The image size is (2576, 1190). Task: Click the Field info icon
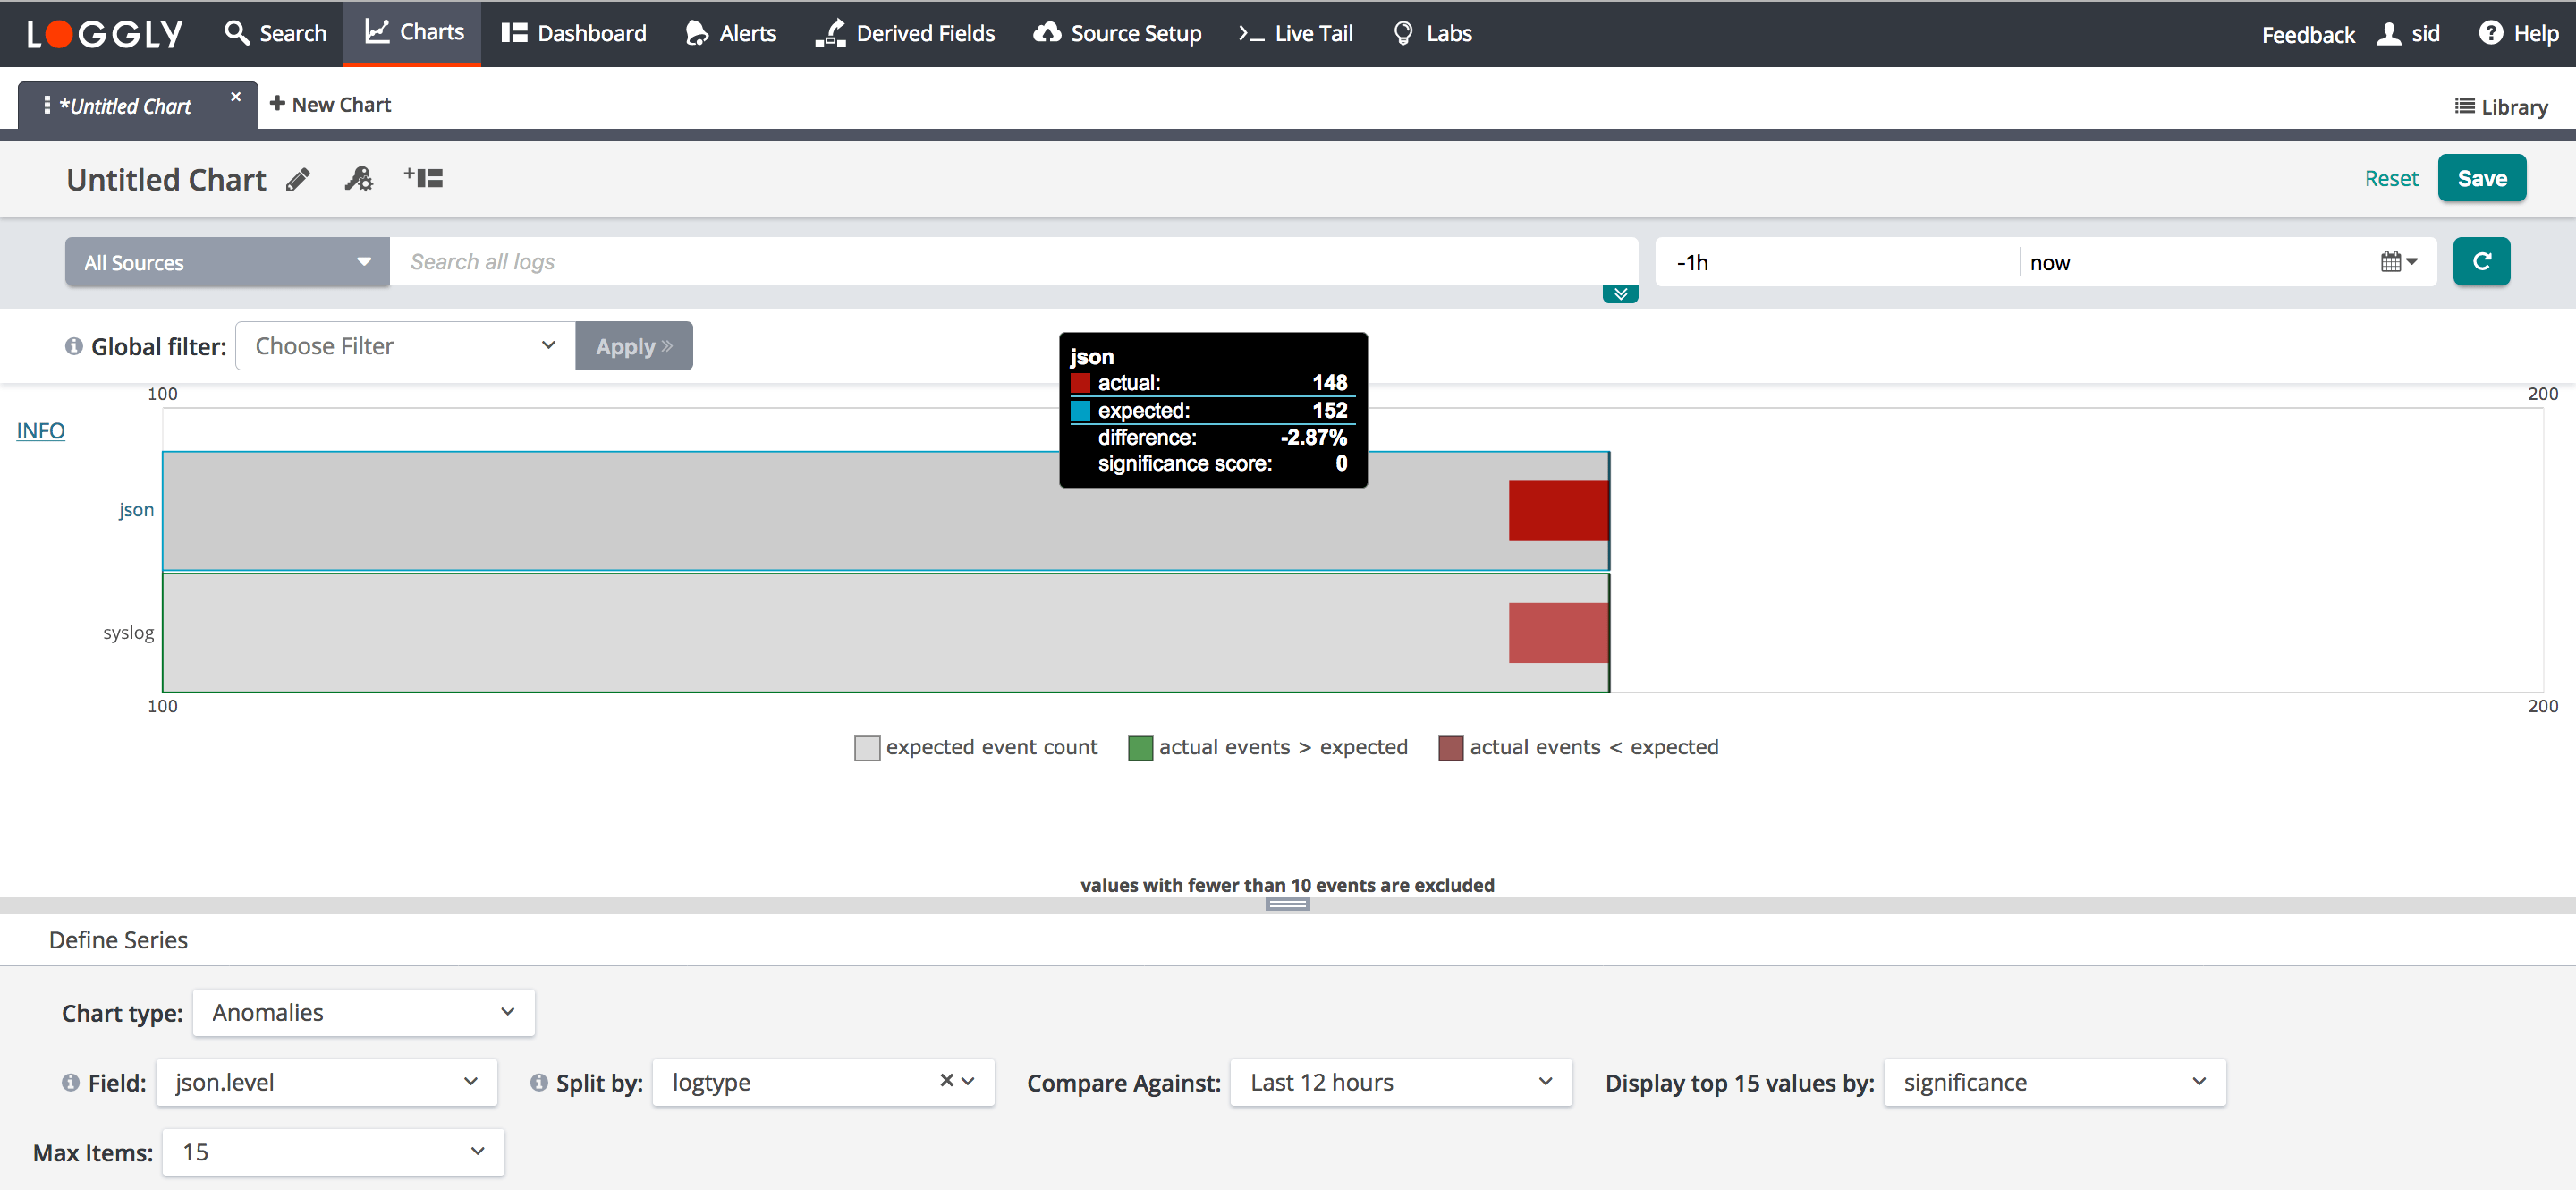point(71,1083)
